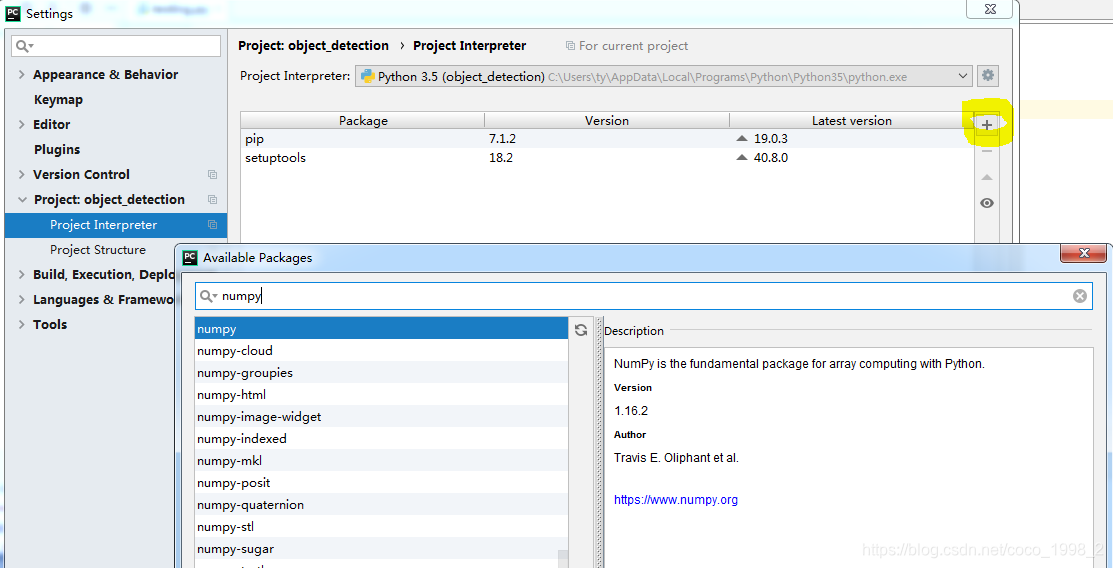Close the Settings window
The image size is (1113, 568).
[x=991, y=9]
